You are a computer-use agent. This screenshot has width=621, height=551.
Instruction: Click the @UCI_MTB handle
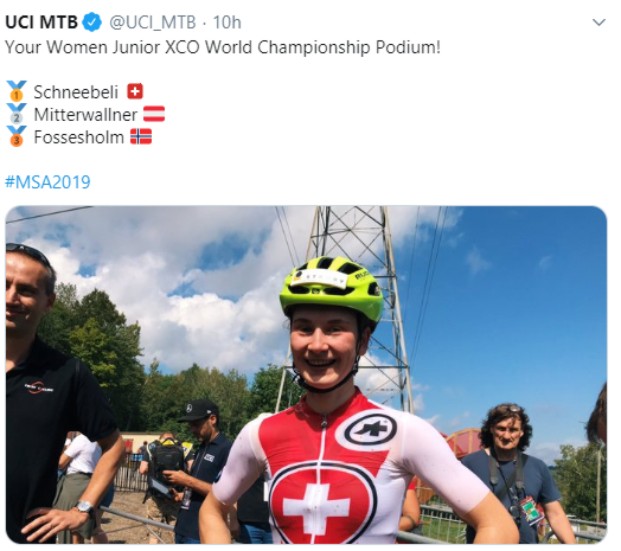[x=152, y=23]
